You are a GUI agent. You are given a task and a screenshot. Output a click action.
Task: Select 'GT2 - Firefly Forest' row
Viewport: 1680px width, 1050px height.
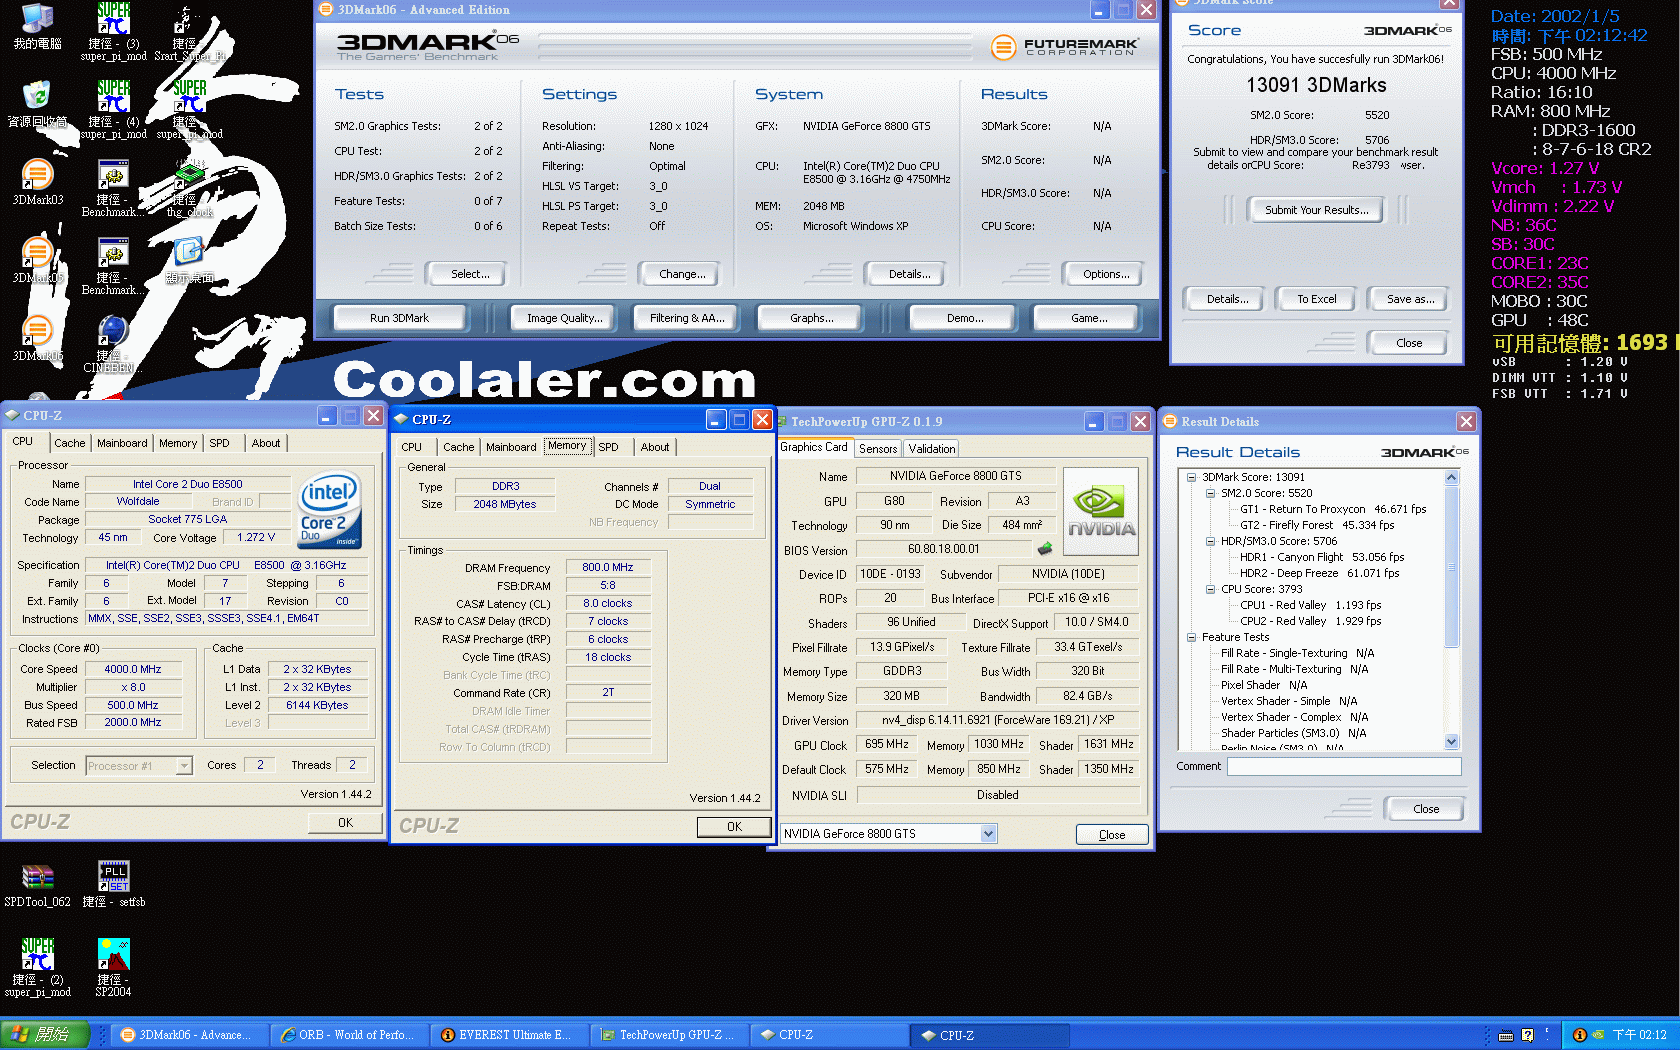tap(1317, 525)
